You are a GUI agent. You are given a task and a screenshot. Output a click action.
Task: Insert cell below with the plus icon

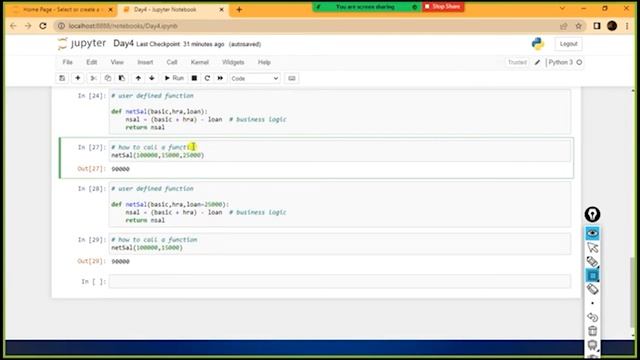[x=78, y=78]
